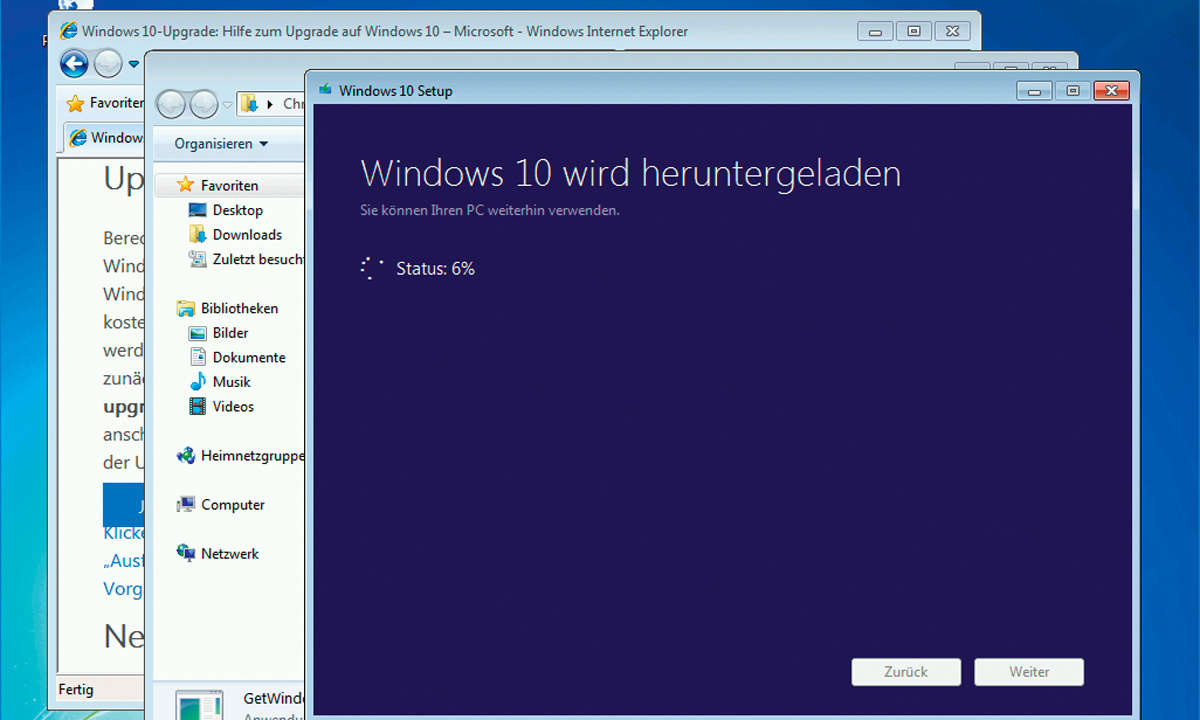Click Explorer back navigation button
The height and width of the screenshot is (720, 1200).
(172, 103)
